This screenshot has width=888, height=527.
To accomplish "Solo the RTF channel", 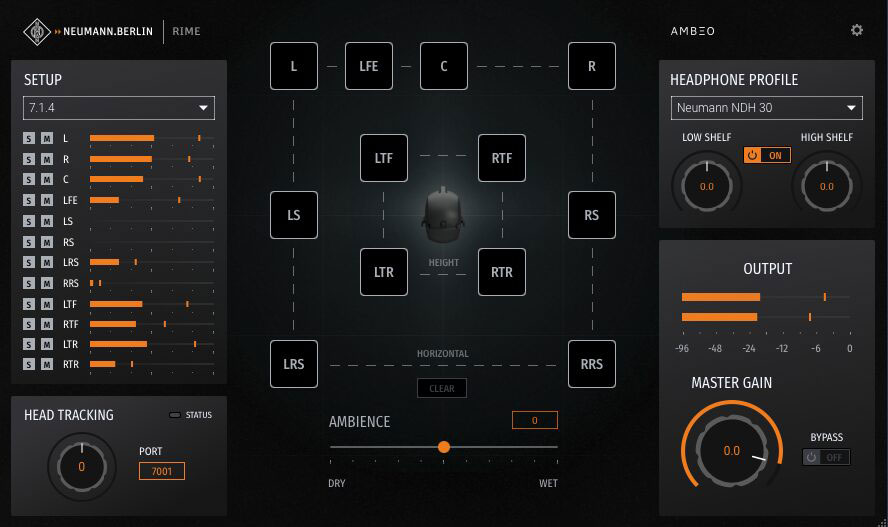I will [29, 324].
